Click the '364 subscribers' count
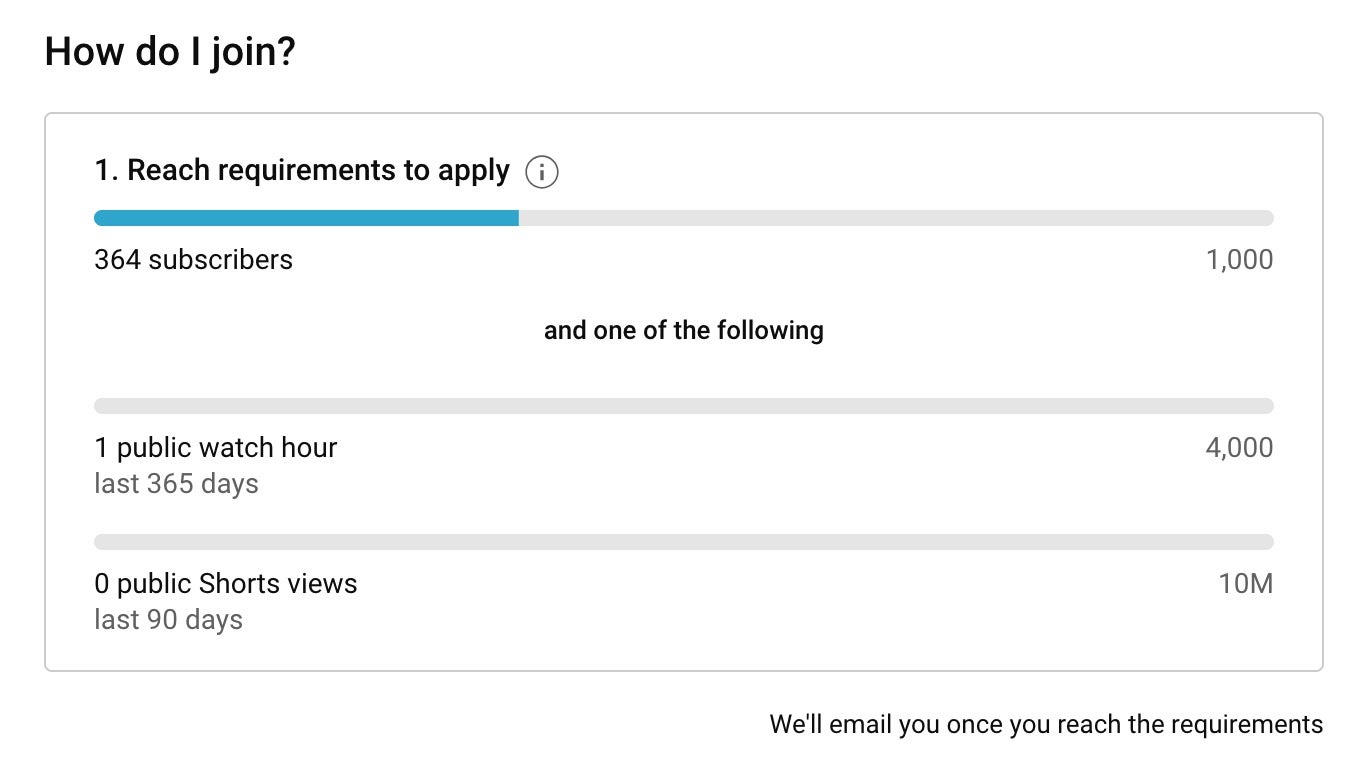 tap(193, 260)
